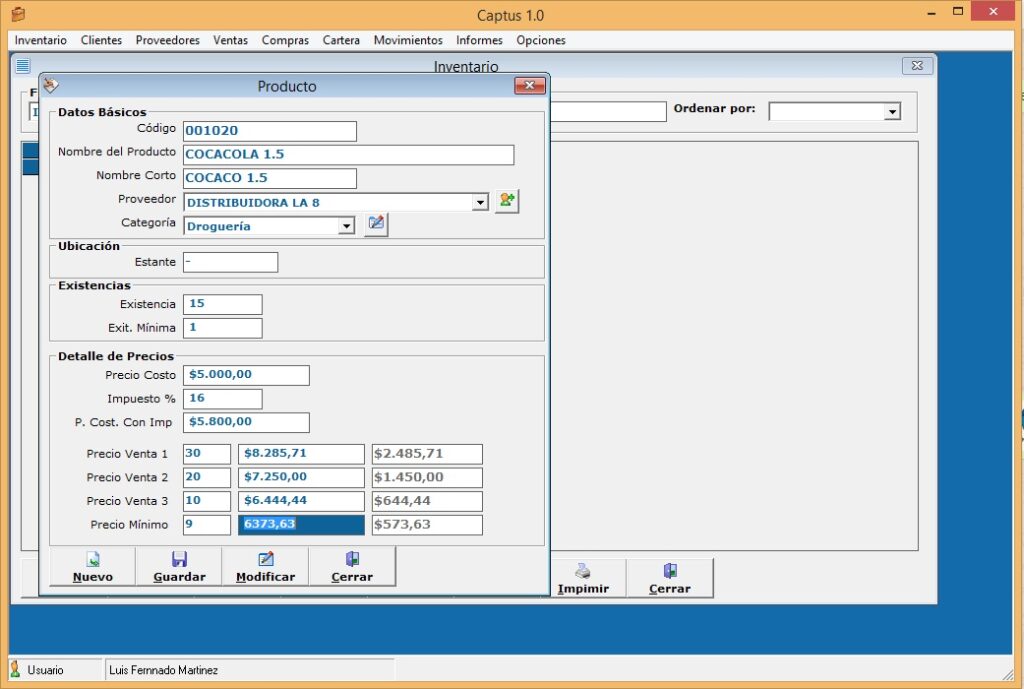This screenshot has height=689, width=1024.
Task: Click Cerrar in the Producto dialog
Action: [x=352, y=566]
